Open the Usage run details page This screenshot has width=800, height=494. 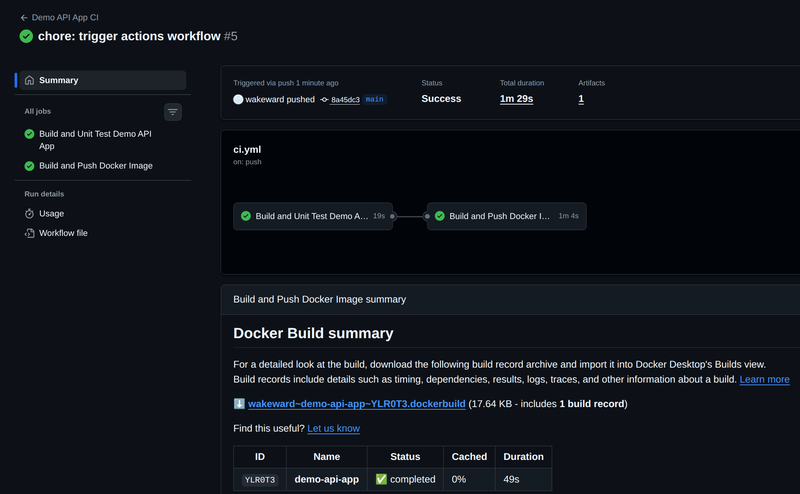coord(51,213)
